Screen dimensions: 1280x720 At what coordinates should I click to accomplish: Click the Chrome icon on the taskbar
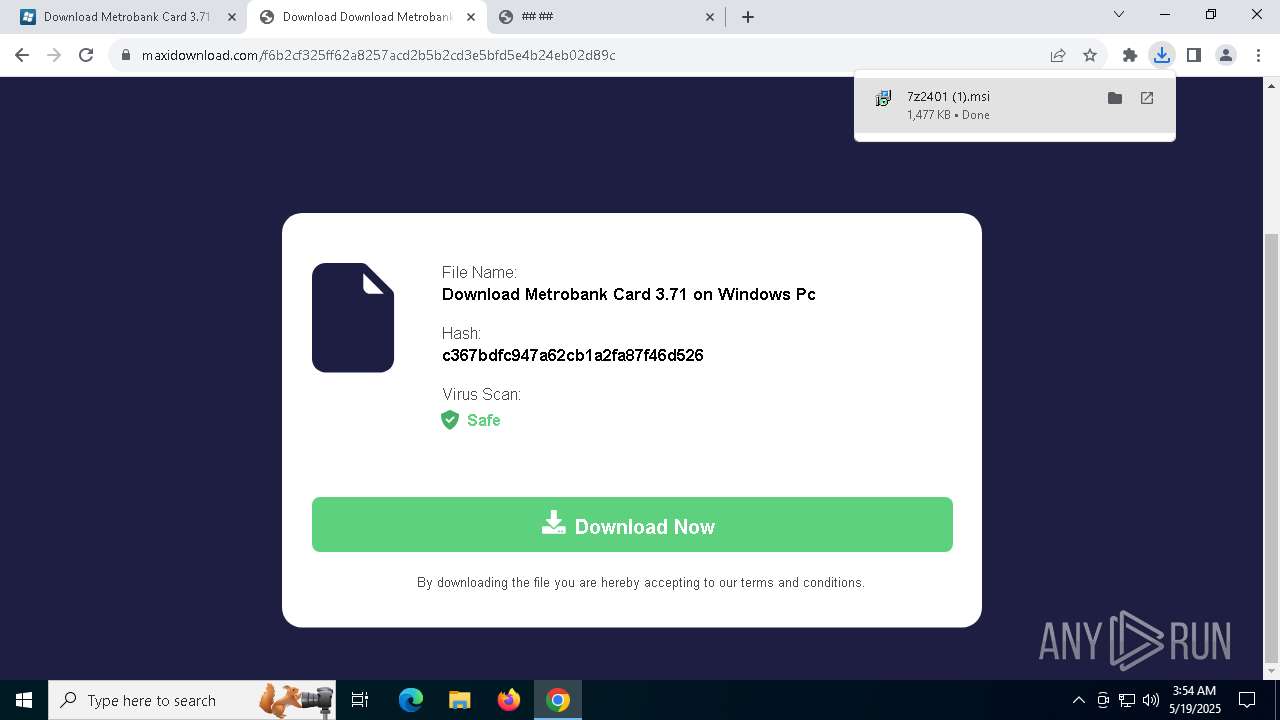point(558,700)
